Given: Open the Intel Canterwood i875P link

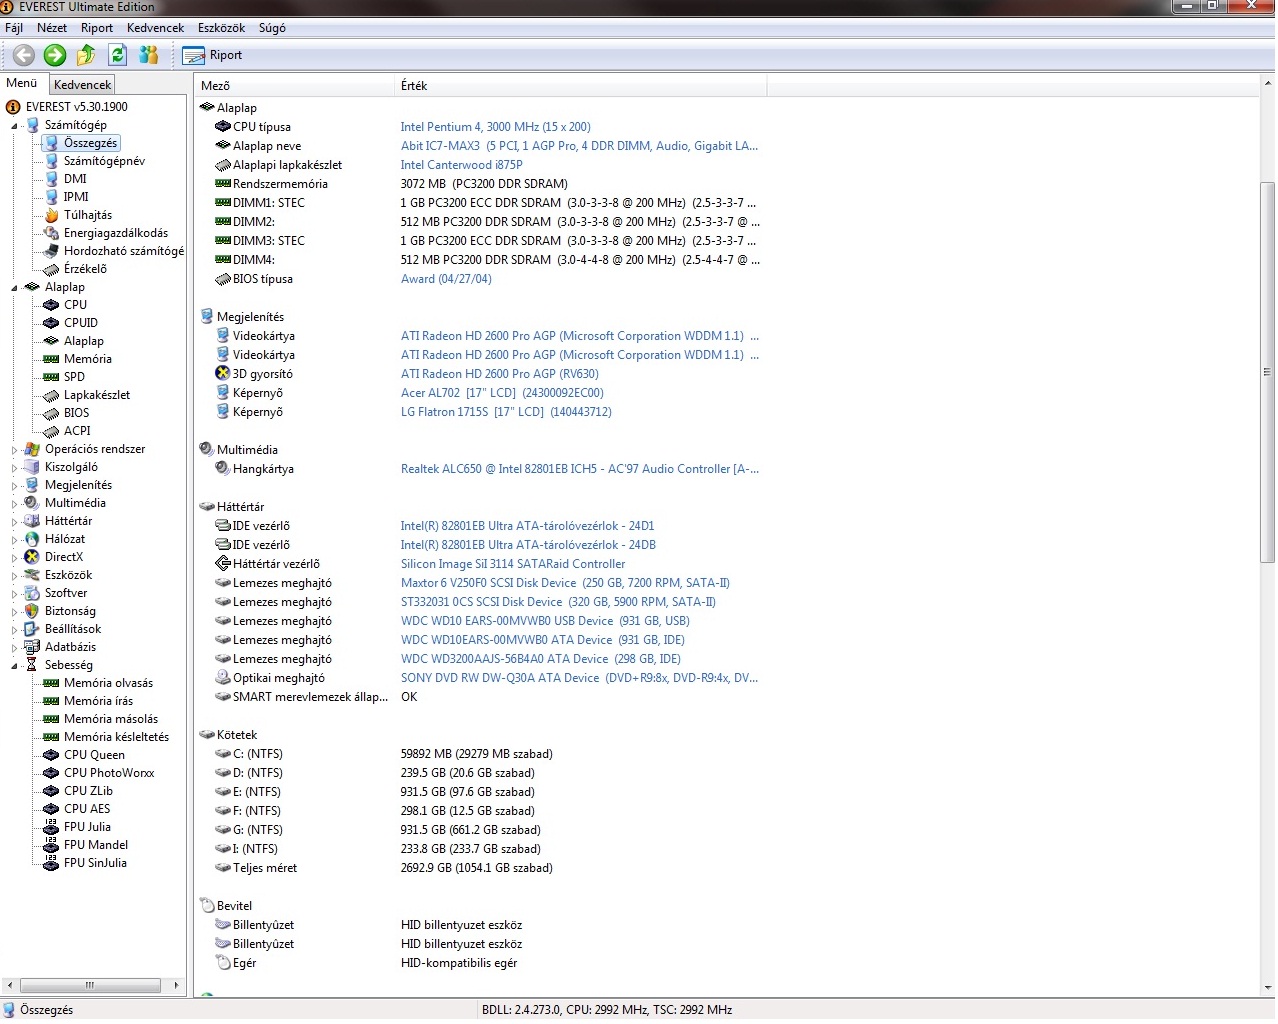Looking at the screenshot, I should (462, 165).
